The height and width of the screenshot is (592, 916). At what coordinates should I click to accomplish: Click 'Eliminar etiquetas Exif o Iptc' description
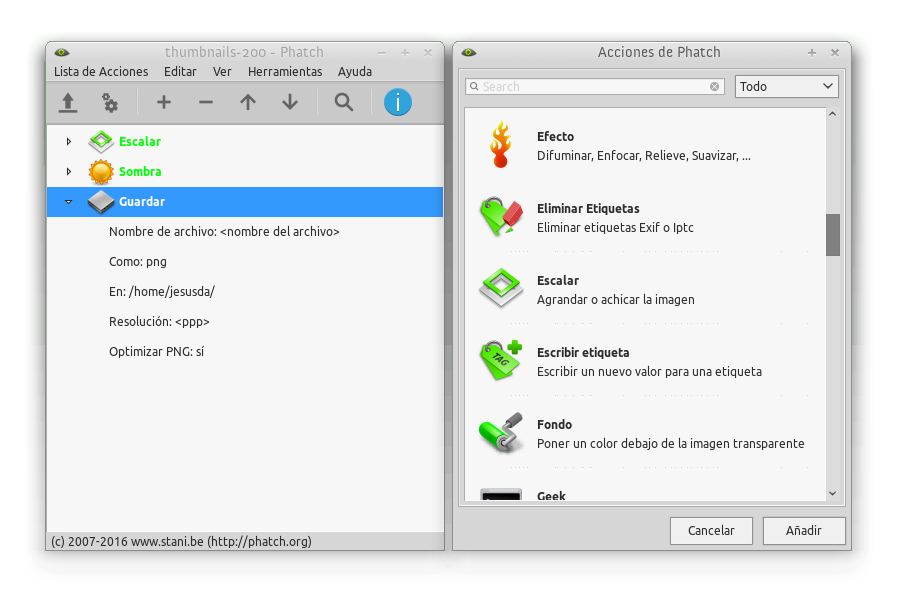(615, 228)
